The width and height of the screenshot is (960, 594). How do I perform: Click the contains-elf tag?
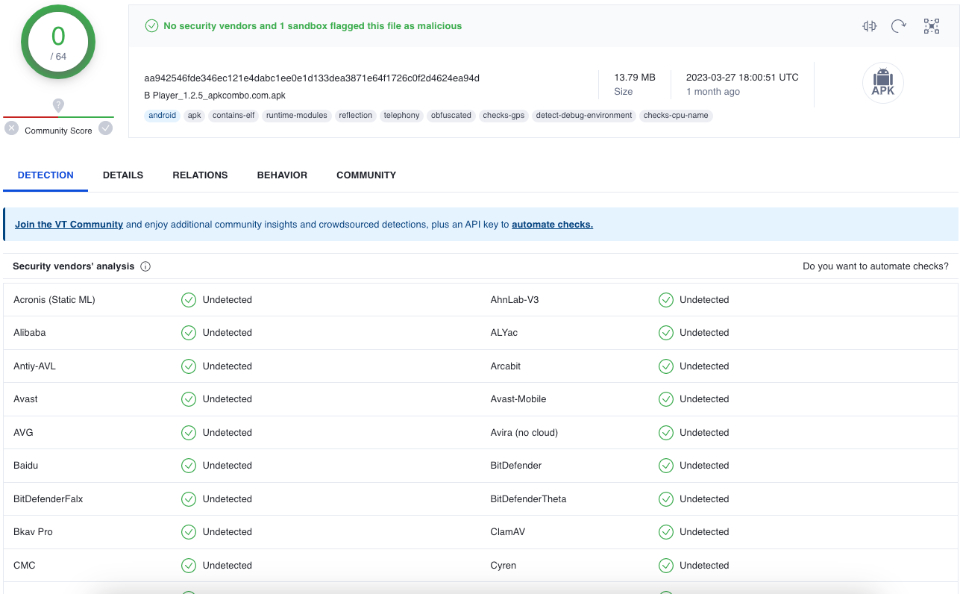point(233,115)
